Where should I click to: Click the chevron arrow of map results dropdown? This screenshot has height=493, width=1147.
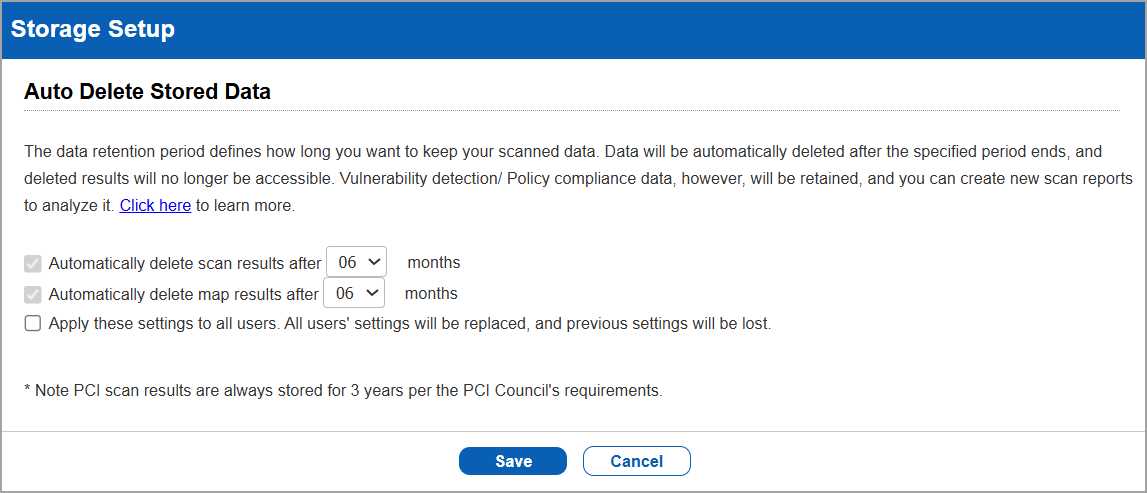point(372,292)
